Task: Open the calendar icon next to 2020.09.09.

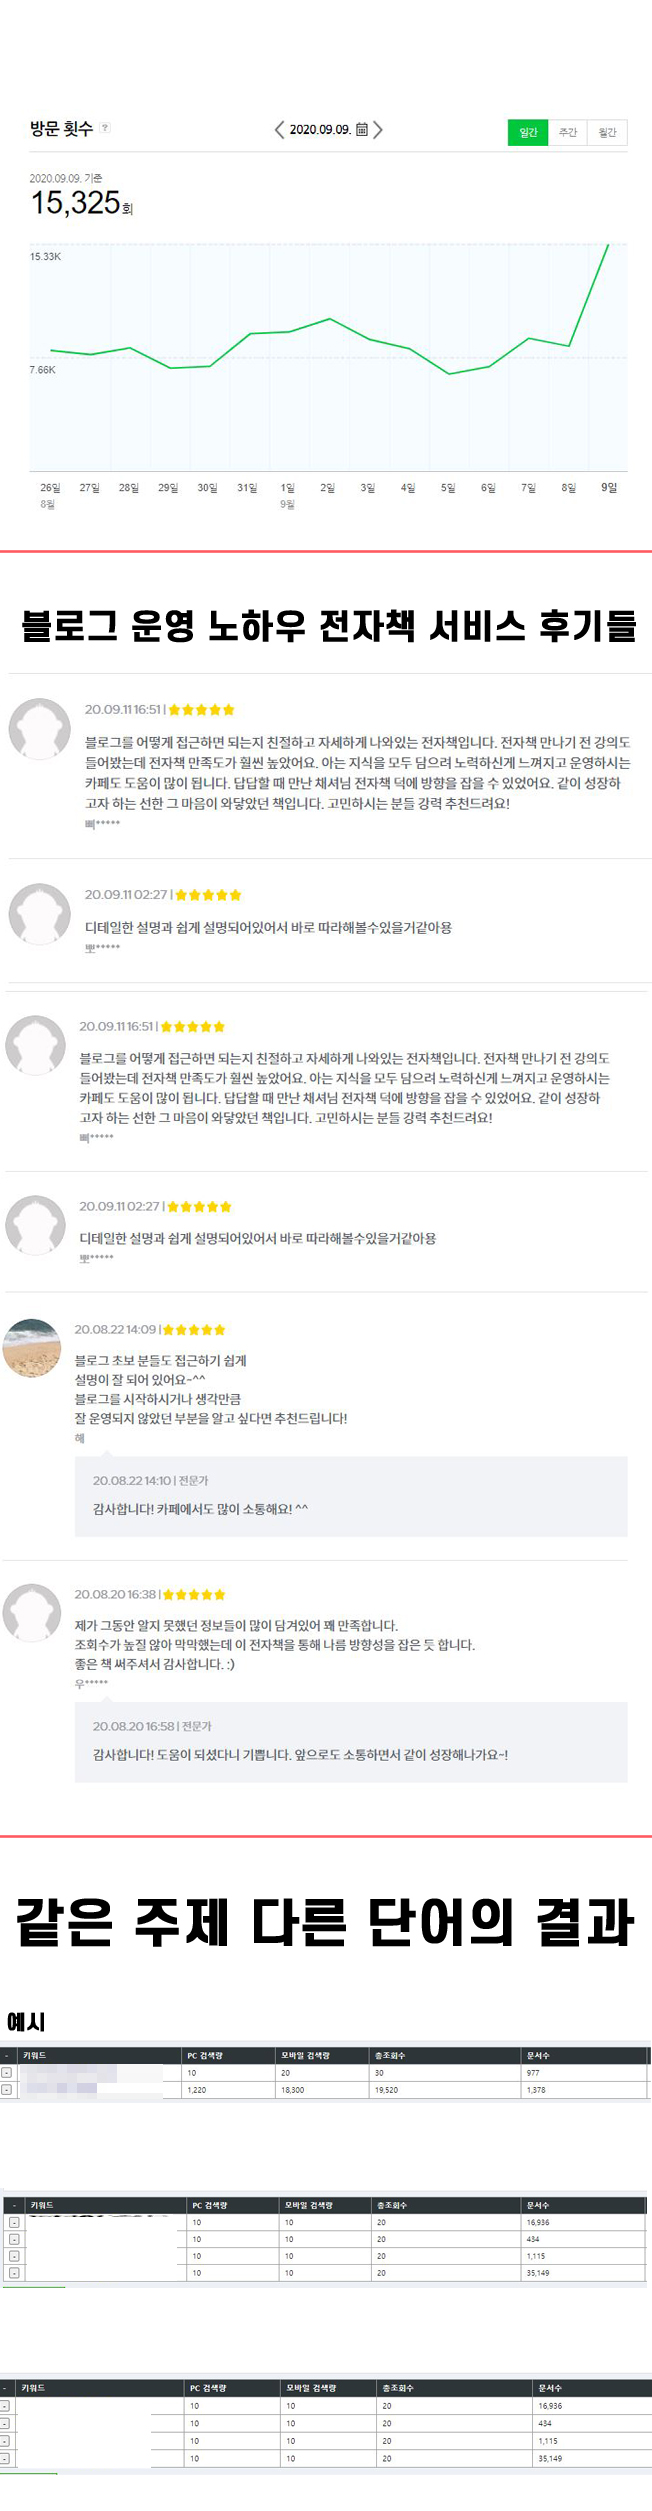Action: (362, 129)
